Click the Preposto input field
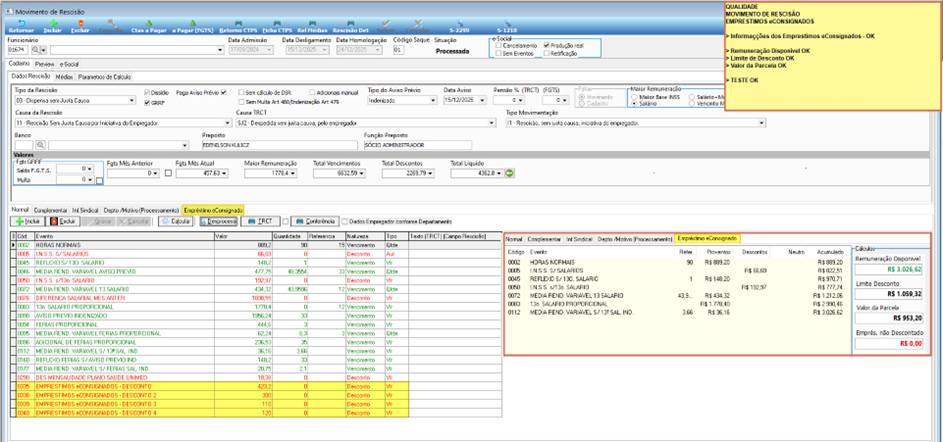The width and height of the screenshot is (943, 442). [x=279, y=146]
